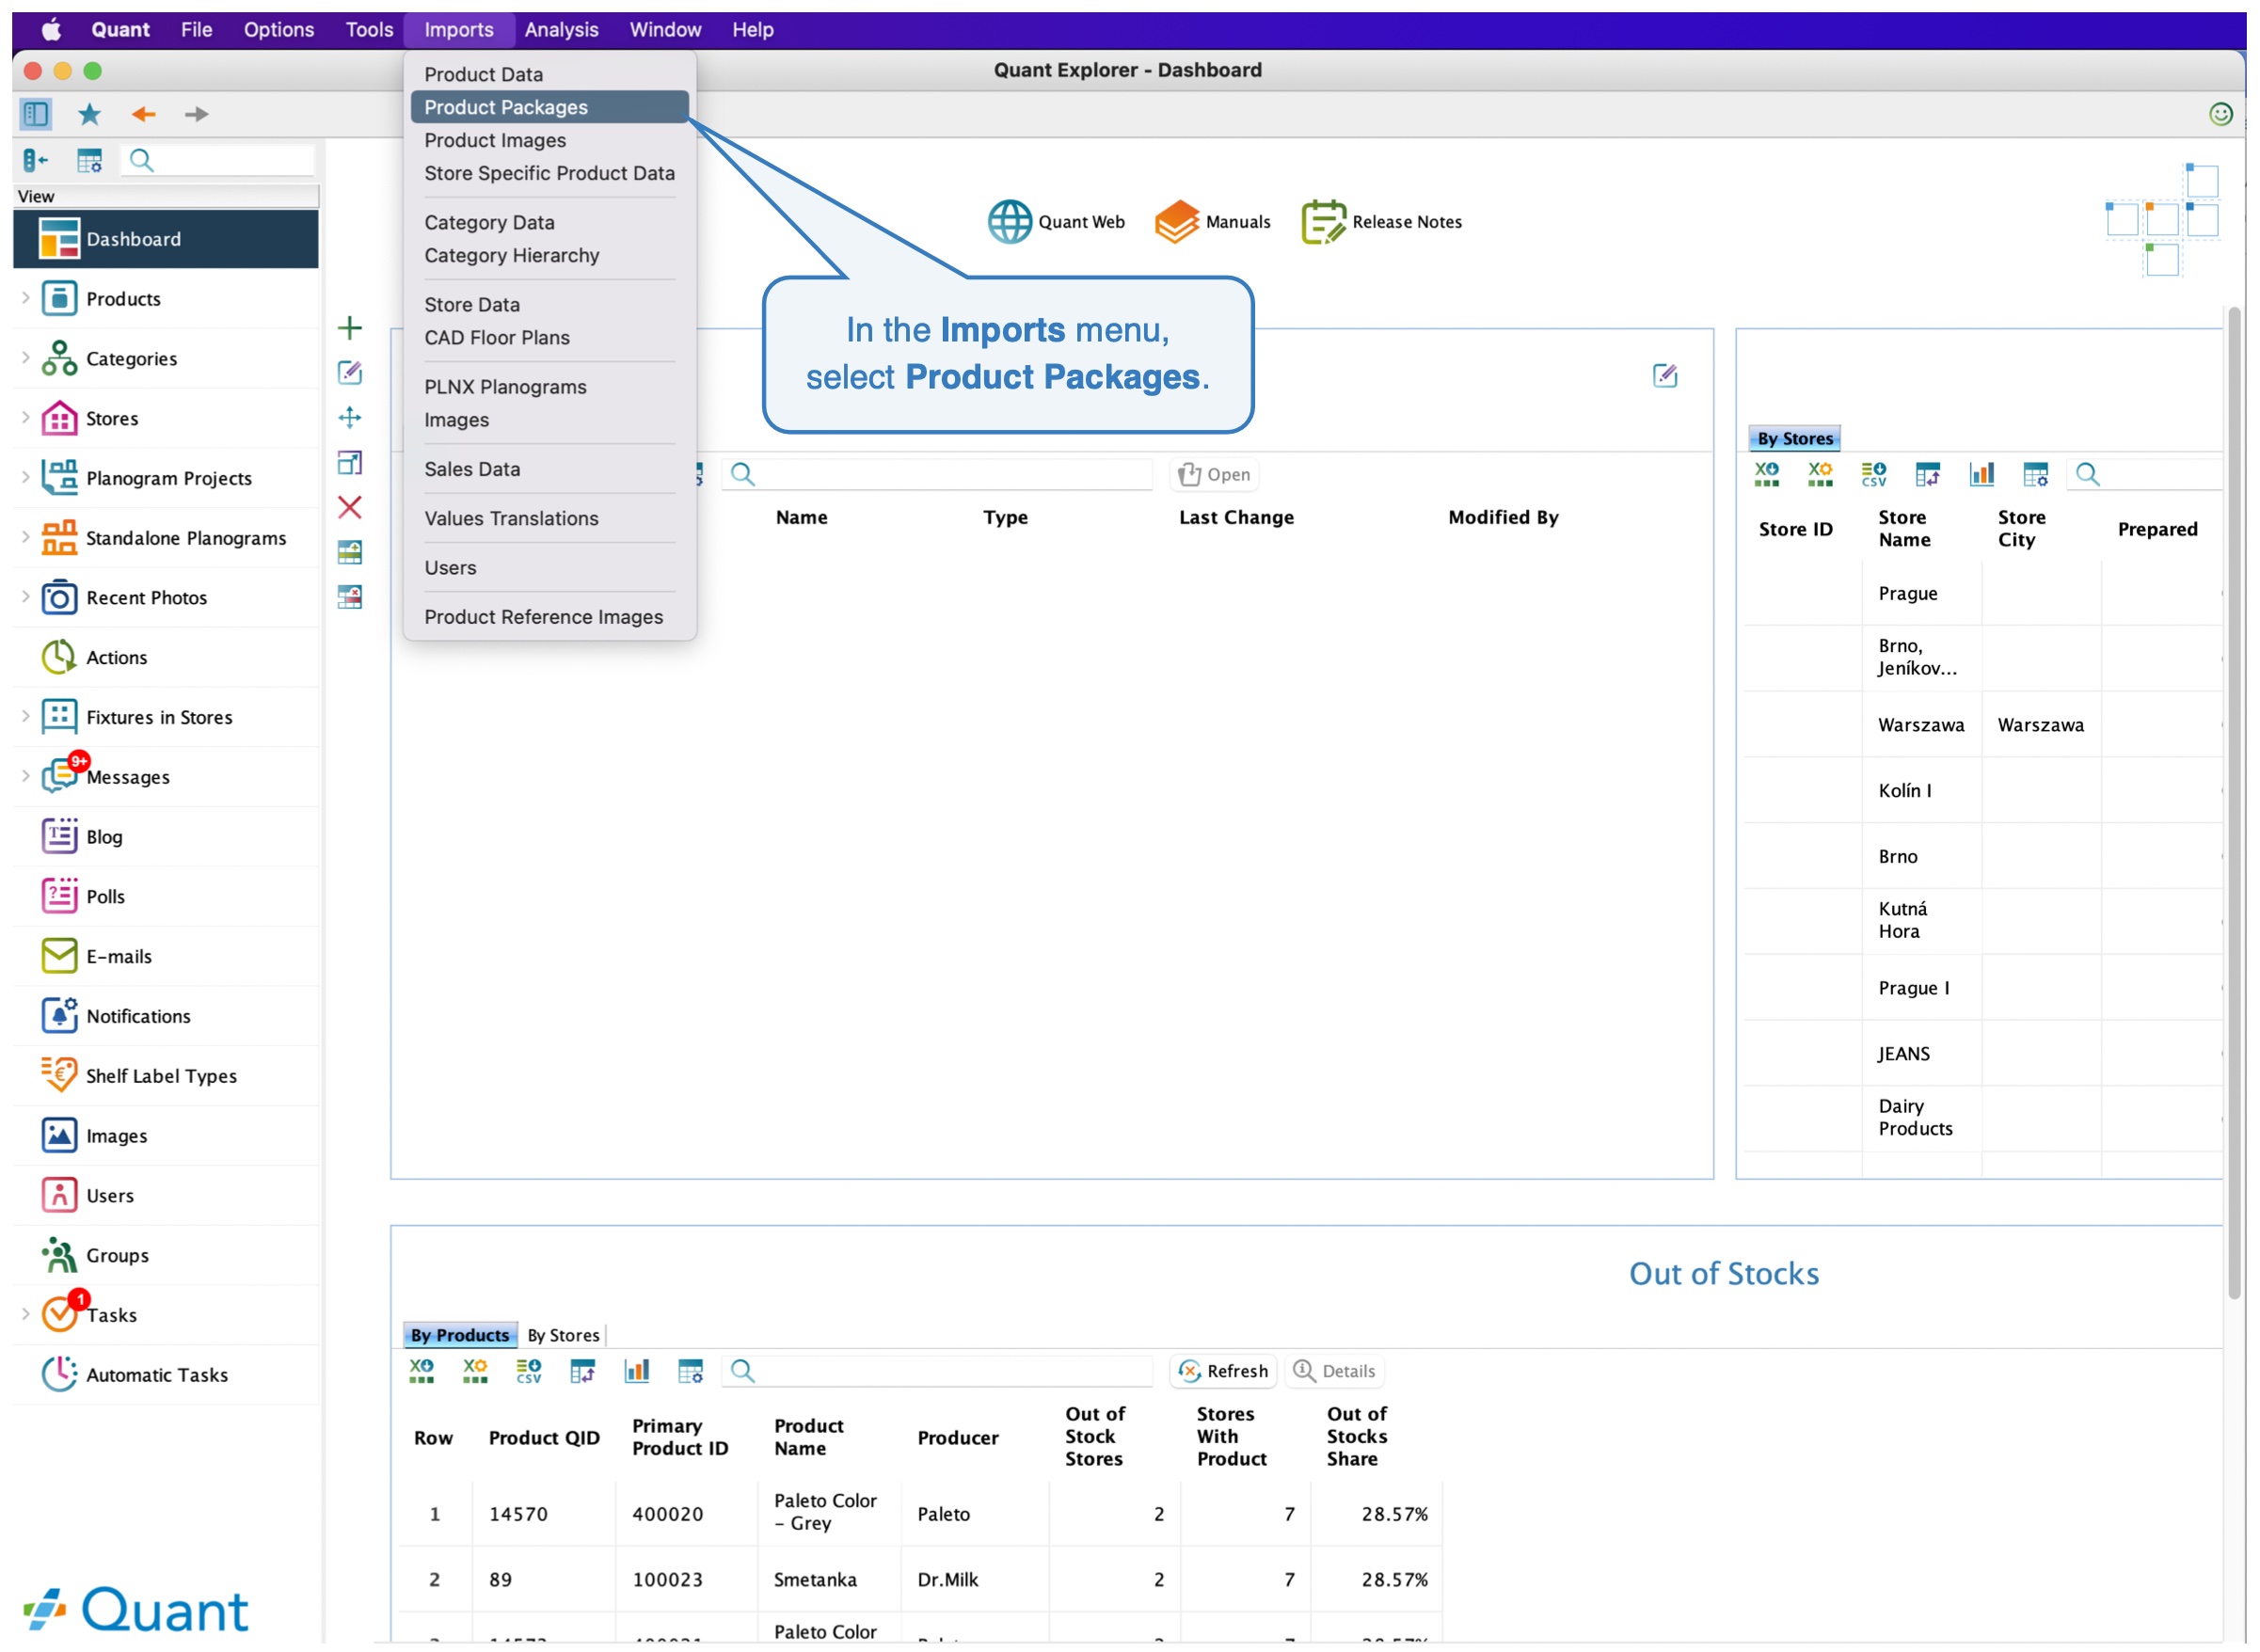
Task: Go back with the orange arrow
Action: coord(143,114)
